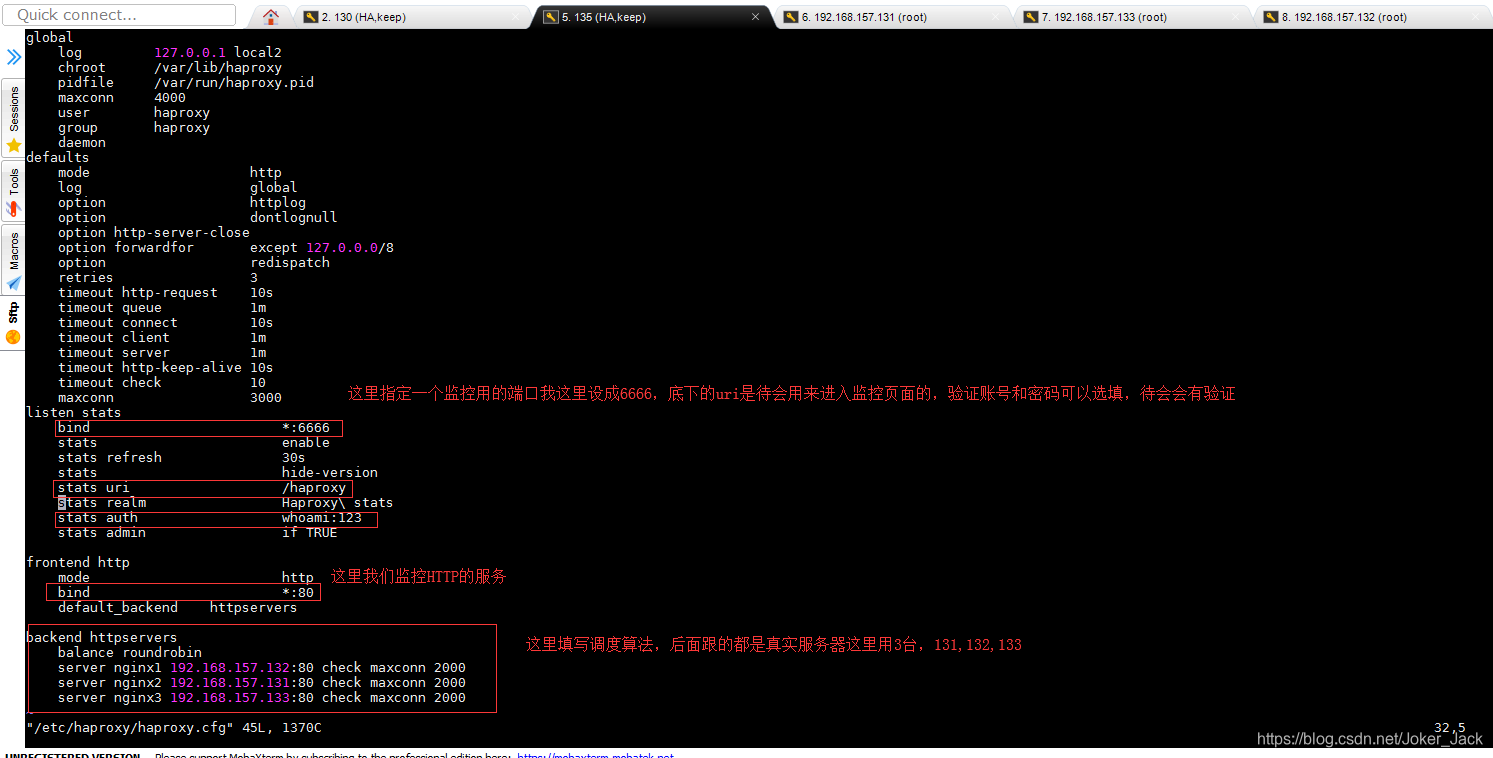Click the 'frontend http' line
1493x758 pixels.
pyautogui.click(x=78, y=562)
